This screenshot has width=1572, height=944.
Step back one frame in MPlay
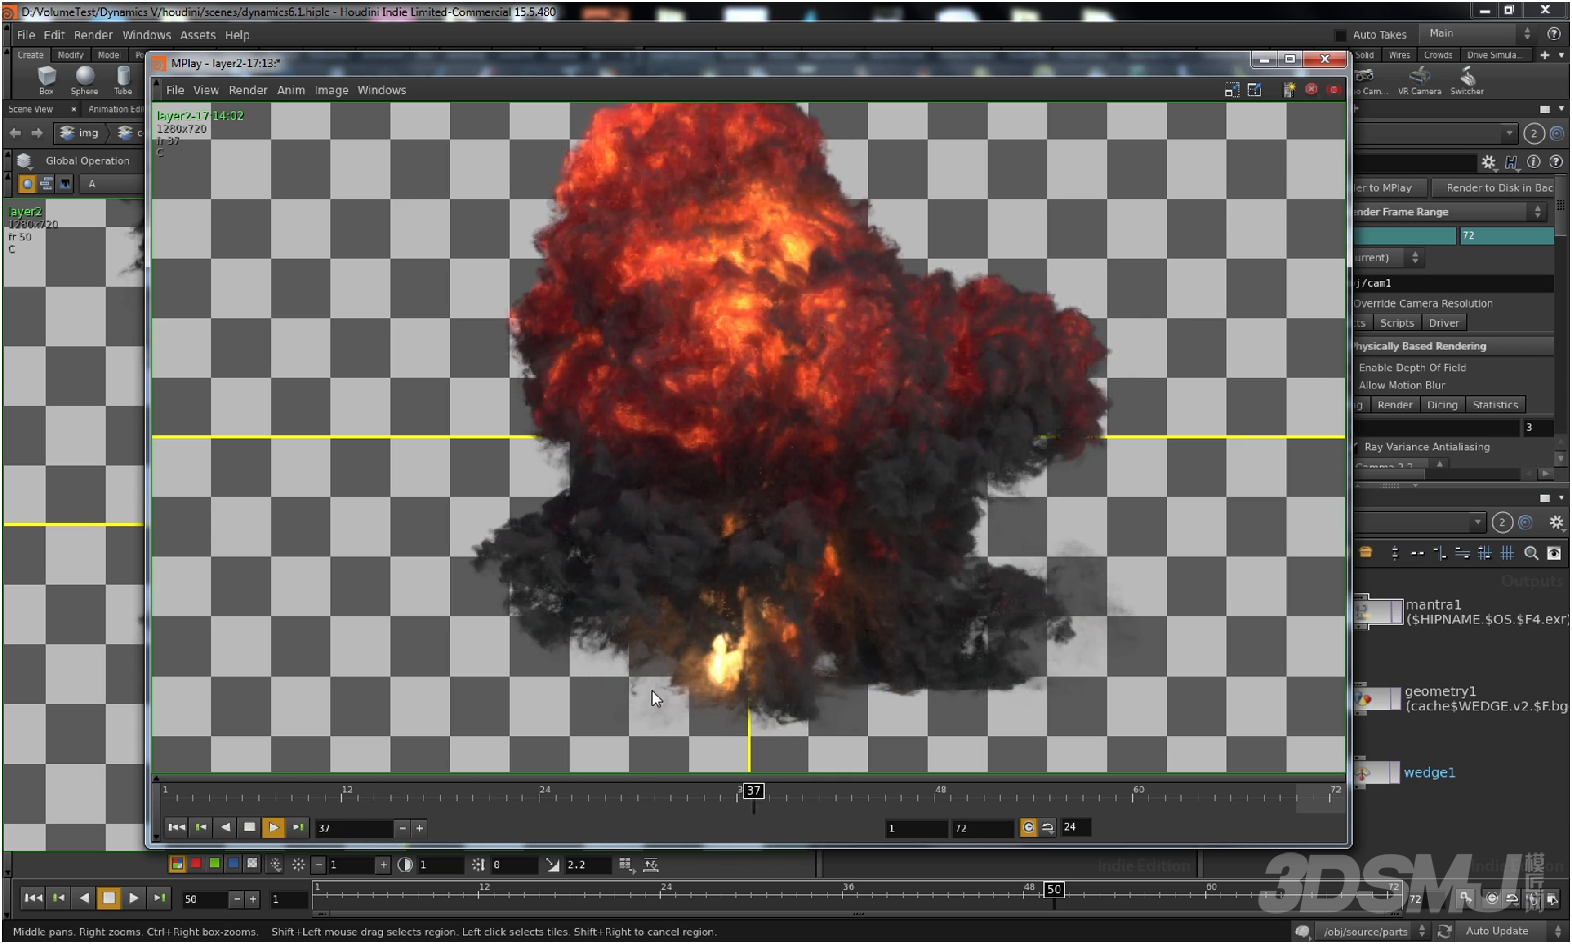pyautogui.click(x=201, y=827)
